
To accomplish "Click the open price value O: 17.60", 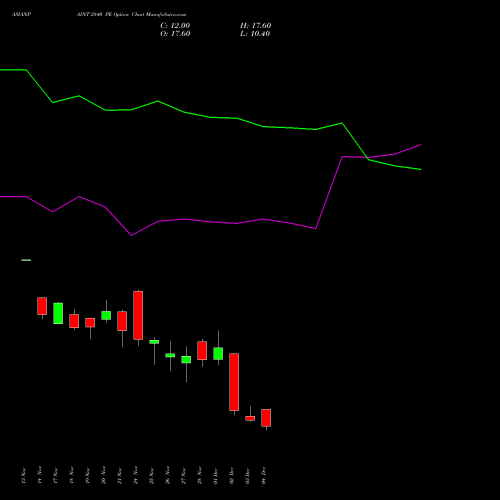I will pos(175,34).
